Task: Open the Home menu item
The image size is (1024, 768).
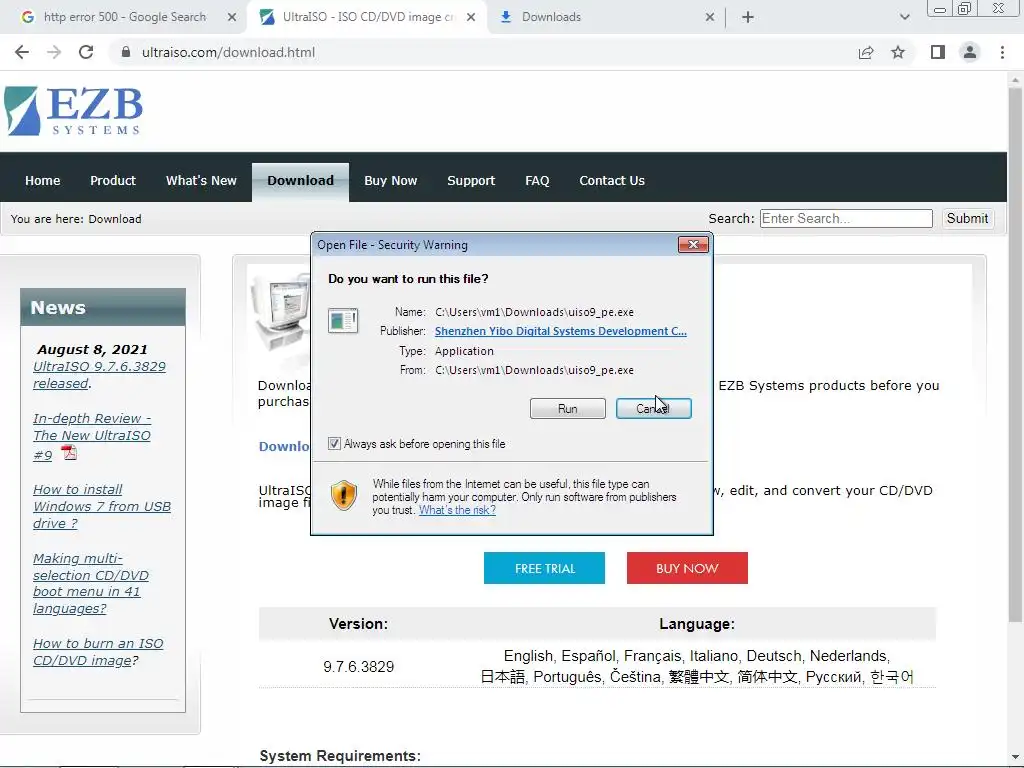Action: 42,180
